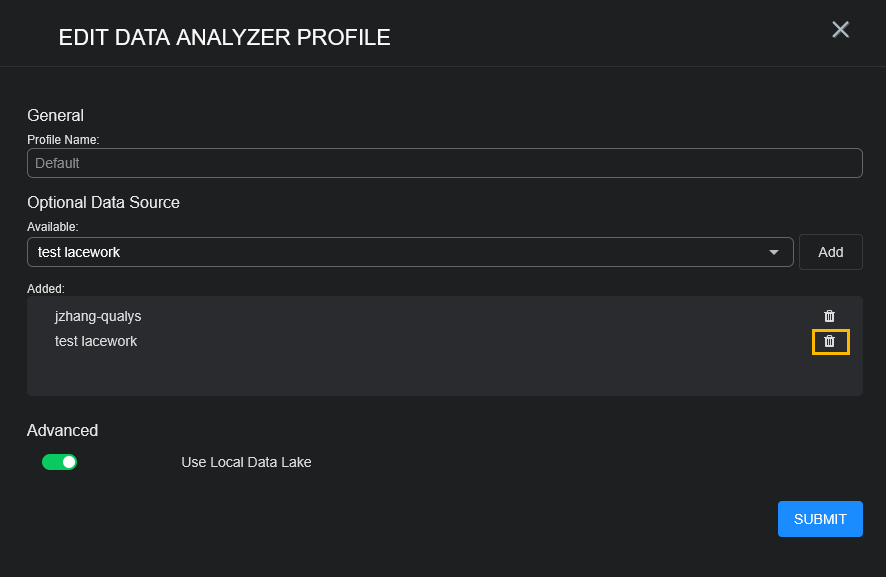Click the General section heading

pos(55,115)
